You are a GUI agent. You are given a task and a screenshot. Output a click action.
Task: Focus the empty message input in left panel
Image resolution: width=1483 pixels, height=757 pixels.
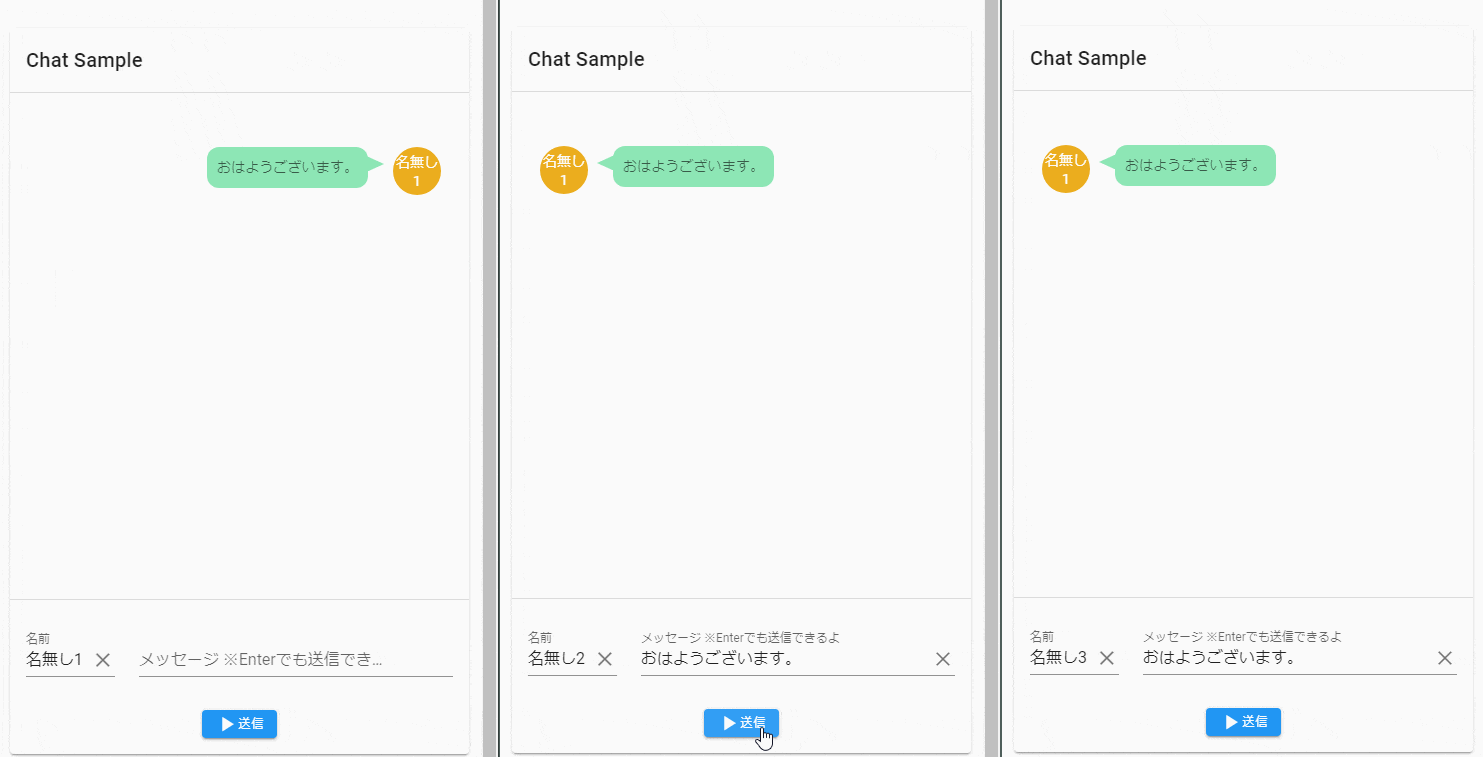point(296,660)
